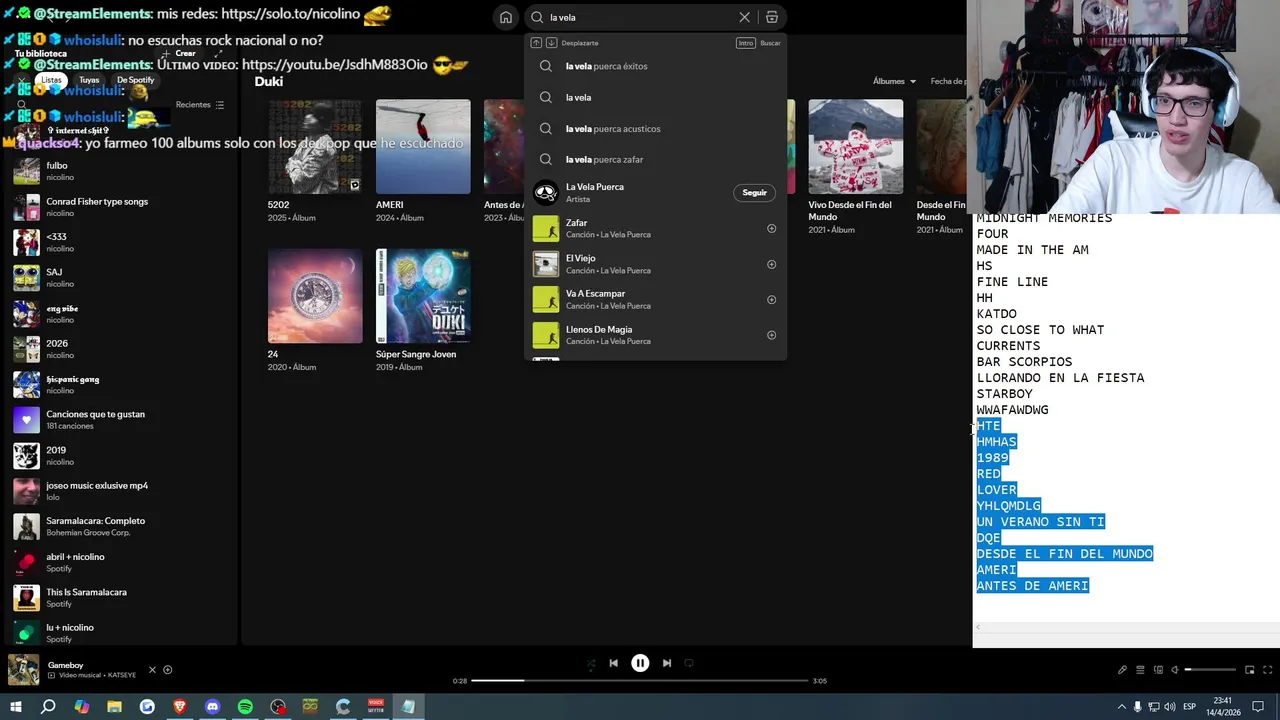Select the Tuyas filter chip
Screen dimensions: 1280x720
[89, 80]
